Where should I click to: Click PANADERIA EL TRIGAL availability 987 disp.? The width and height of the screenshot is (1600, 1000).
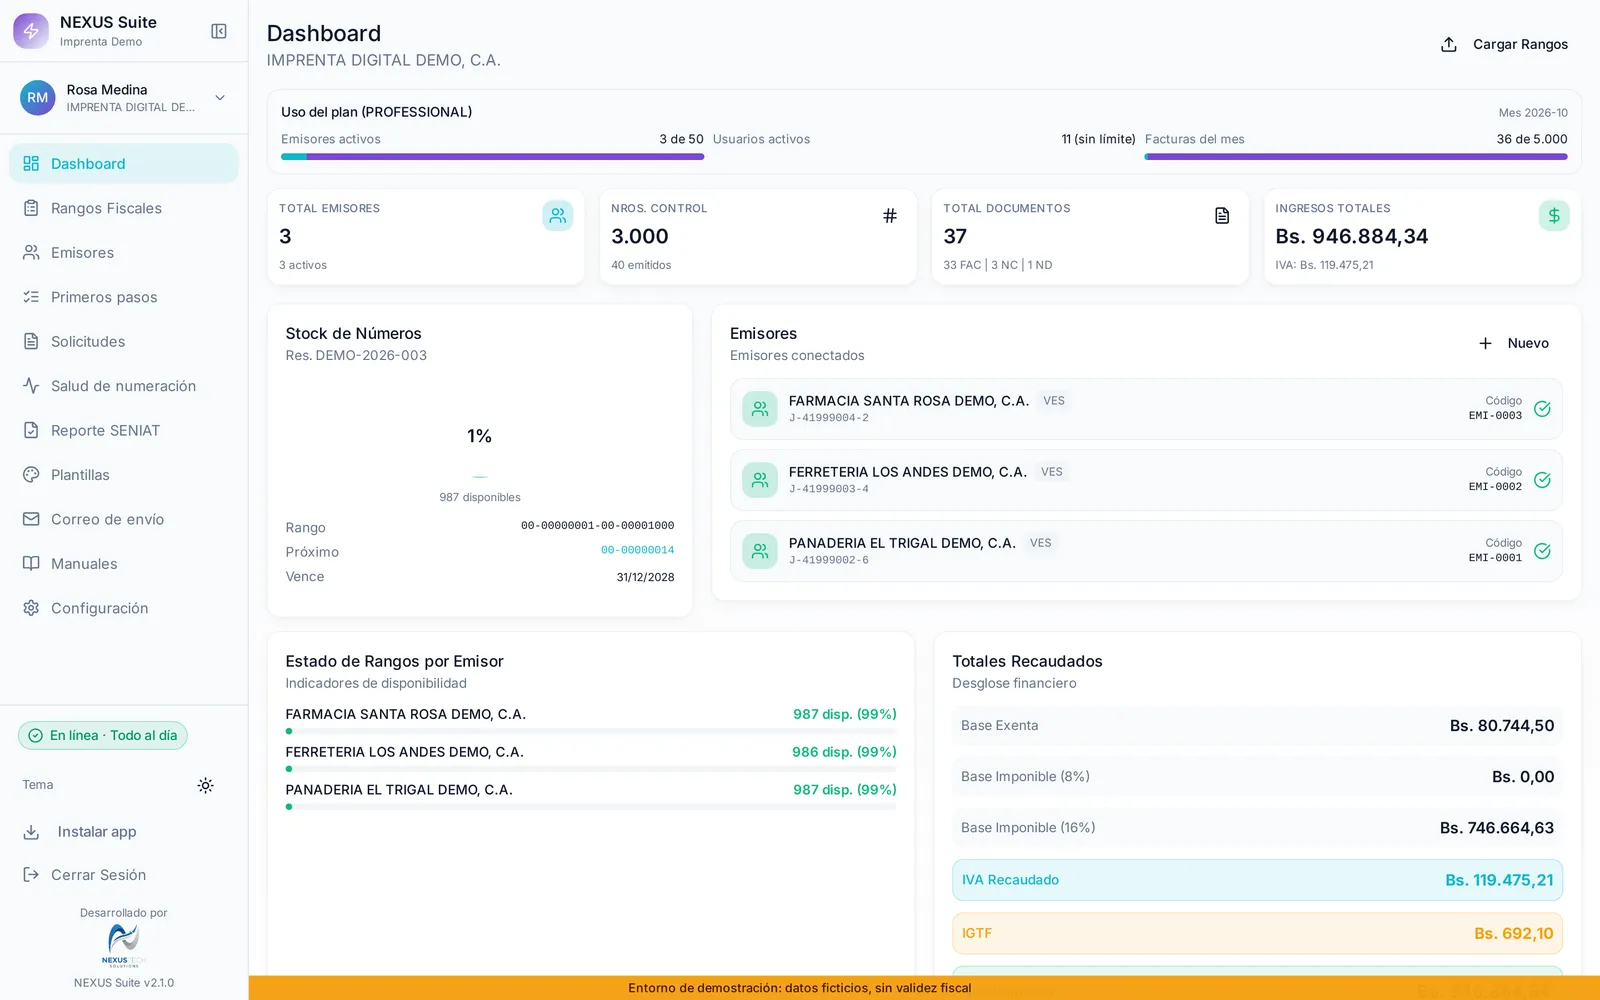845,789
